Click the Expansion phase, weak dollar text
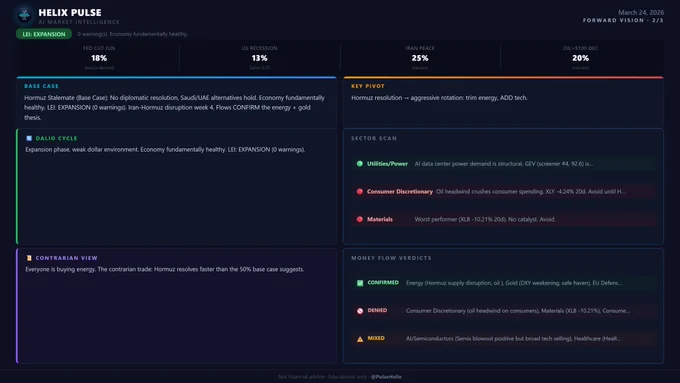Image resolution: width=680 pixels, height=383 pixels. [165, 150]
